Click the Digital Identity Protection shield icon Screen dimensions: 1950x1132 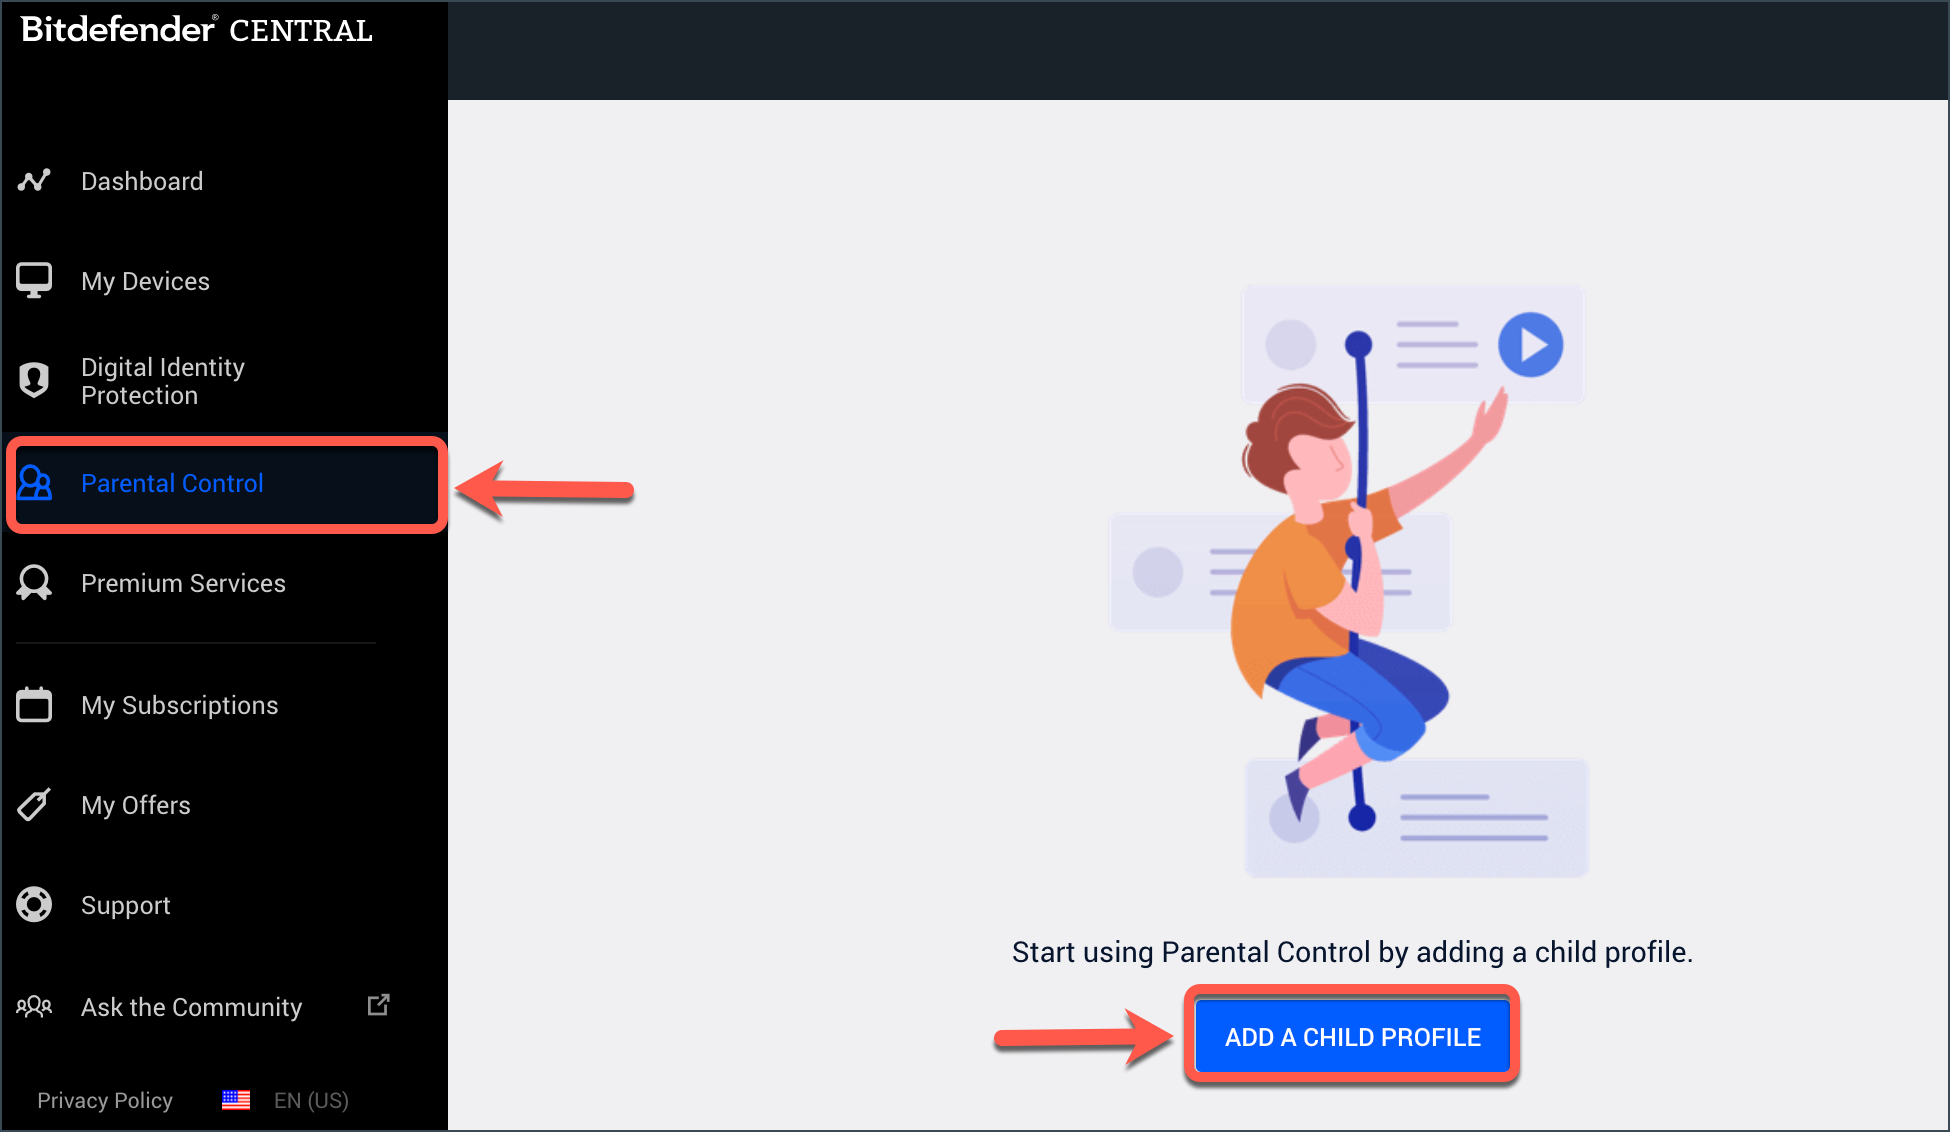34,381
